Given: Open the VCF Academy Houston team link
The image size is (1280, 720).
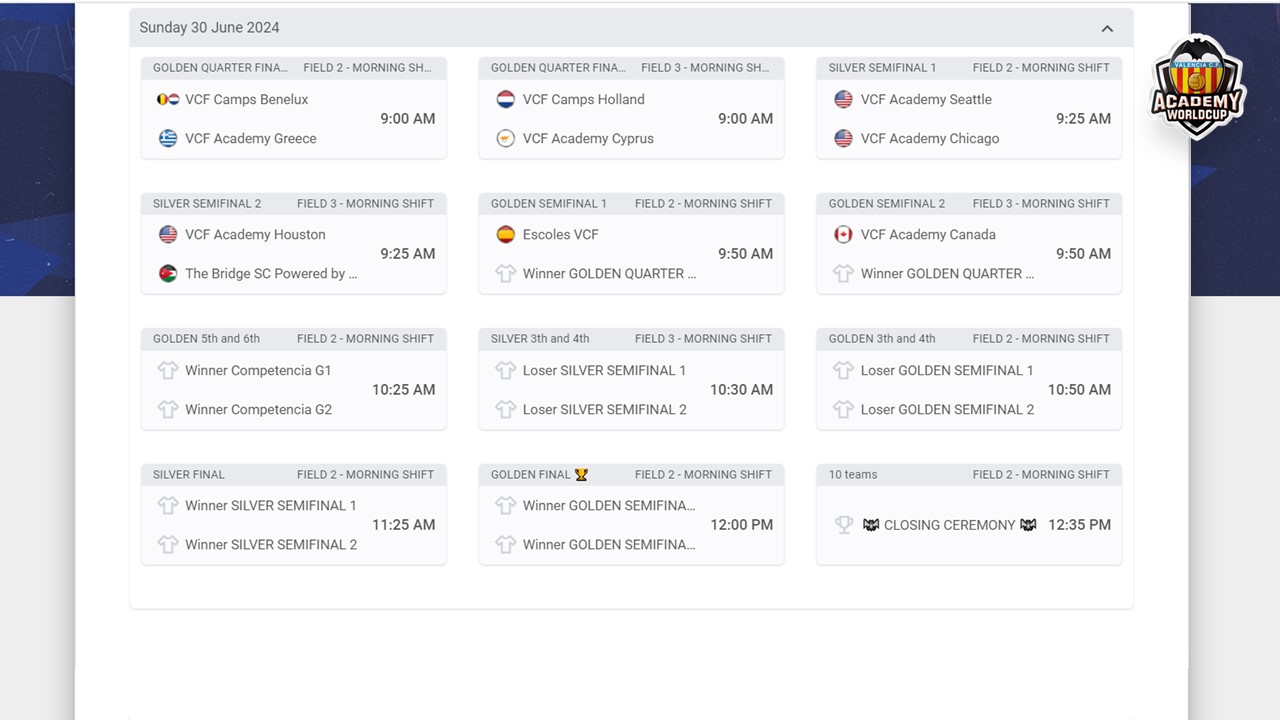Looking at the screenshot, I should click(255, 234).
